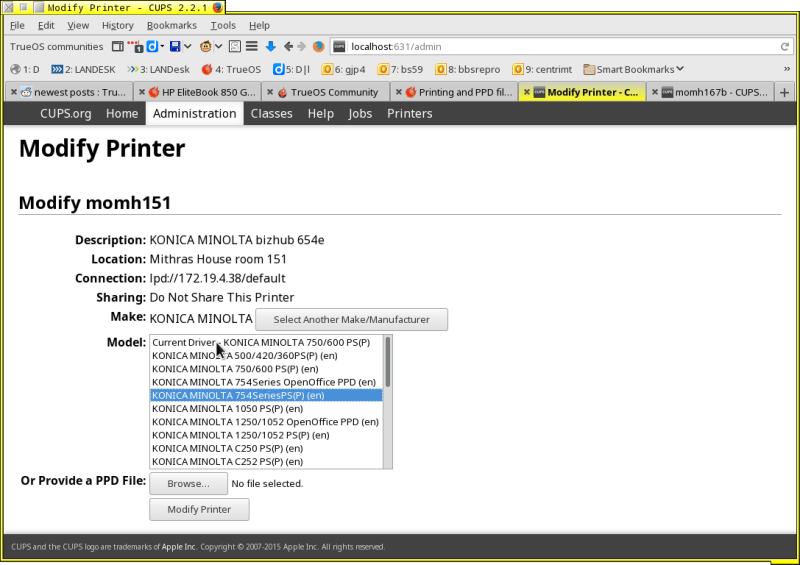Image resolution: width=800 pixels, height=565 pixels.
Task: Click the 'Apple Inc.' footer link
Action: (x=179, y=547)
